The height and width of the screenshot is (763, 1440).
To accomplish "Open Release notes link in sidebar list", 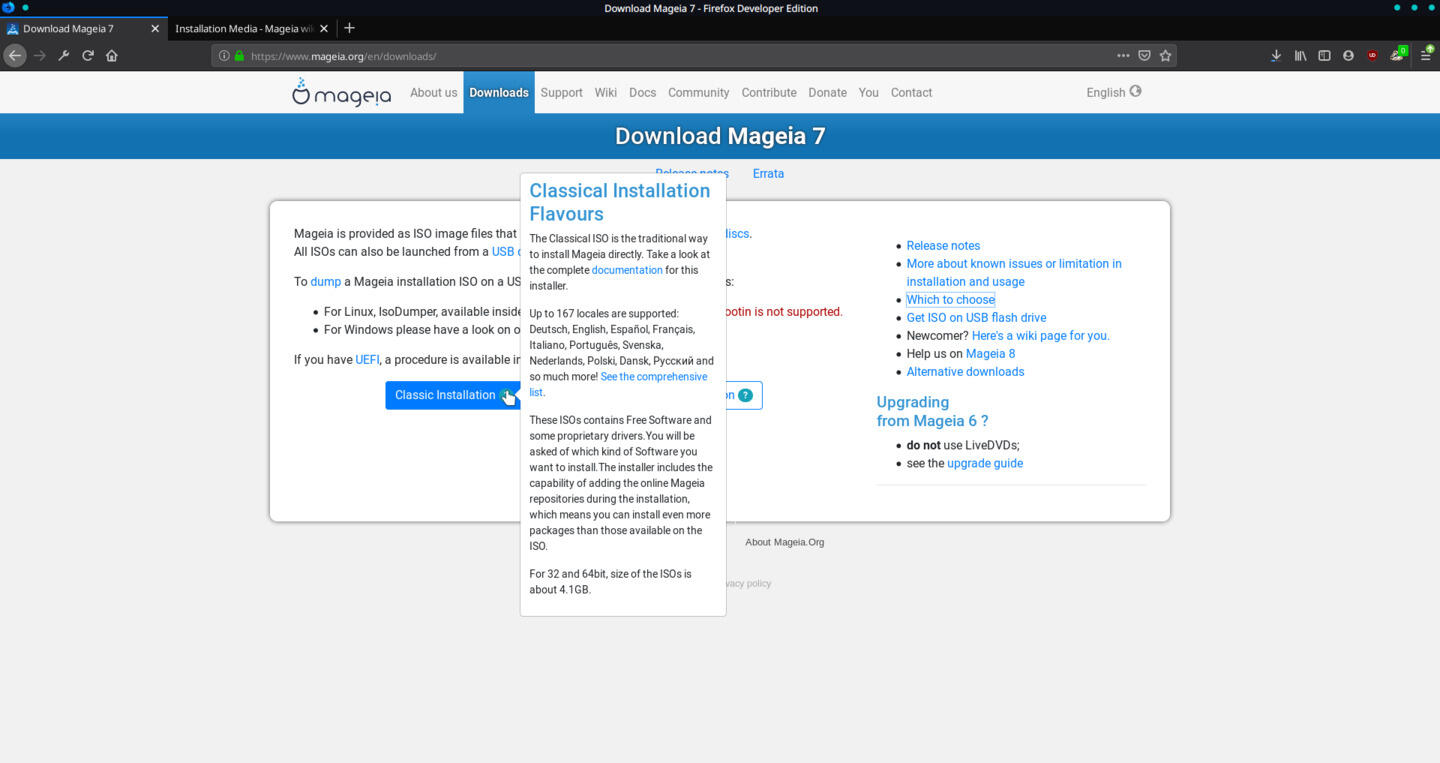I will pos(943,245).
